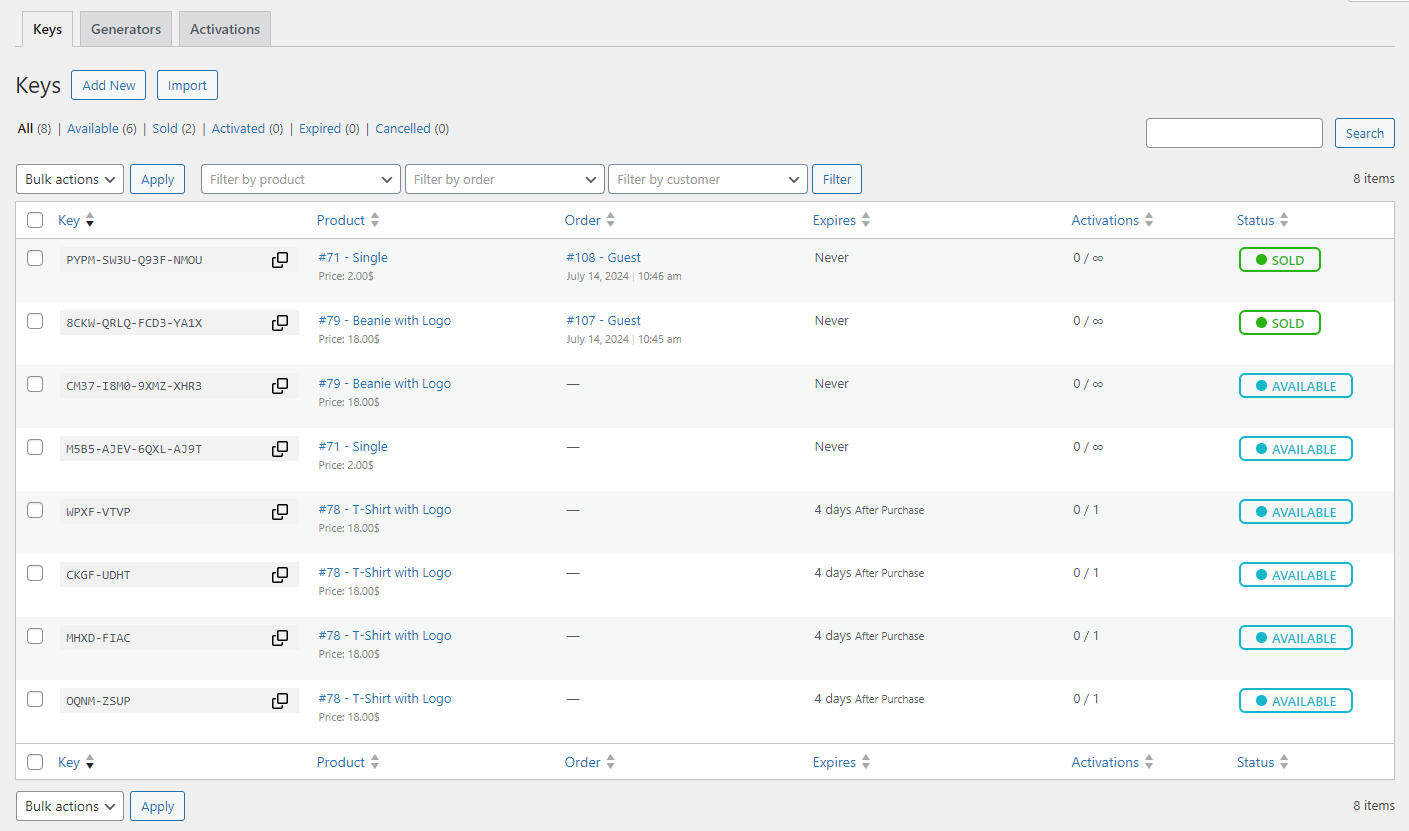Tick the select-all checkbox in table header
Viewport: 1409px width, 831px height.
(x=35, y=220)
